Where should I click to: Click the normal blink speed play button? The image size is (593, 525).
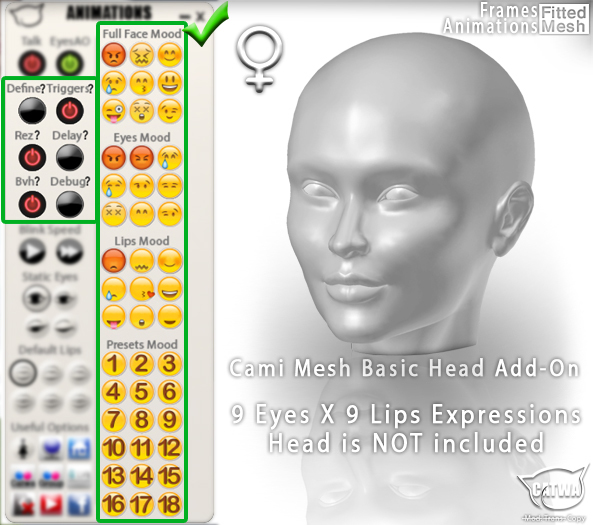point(32,252)
